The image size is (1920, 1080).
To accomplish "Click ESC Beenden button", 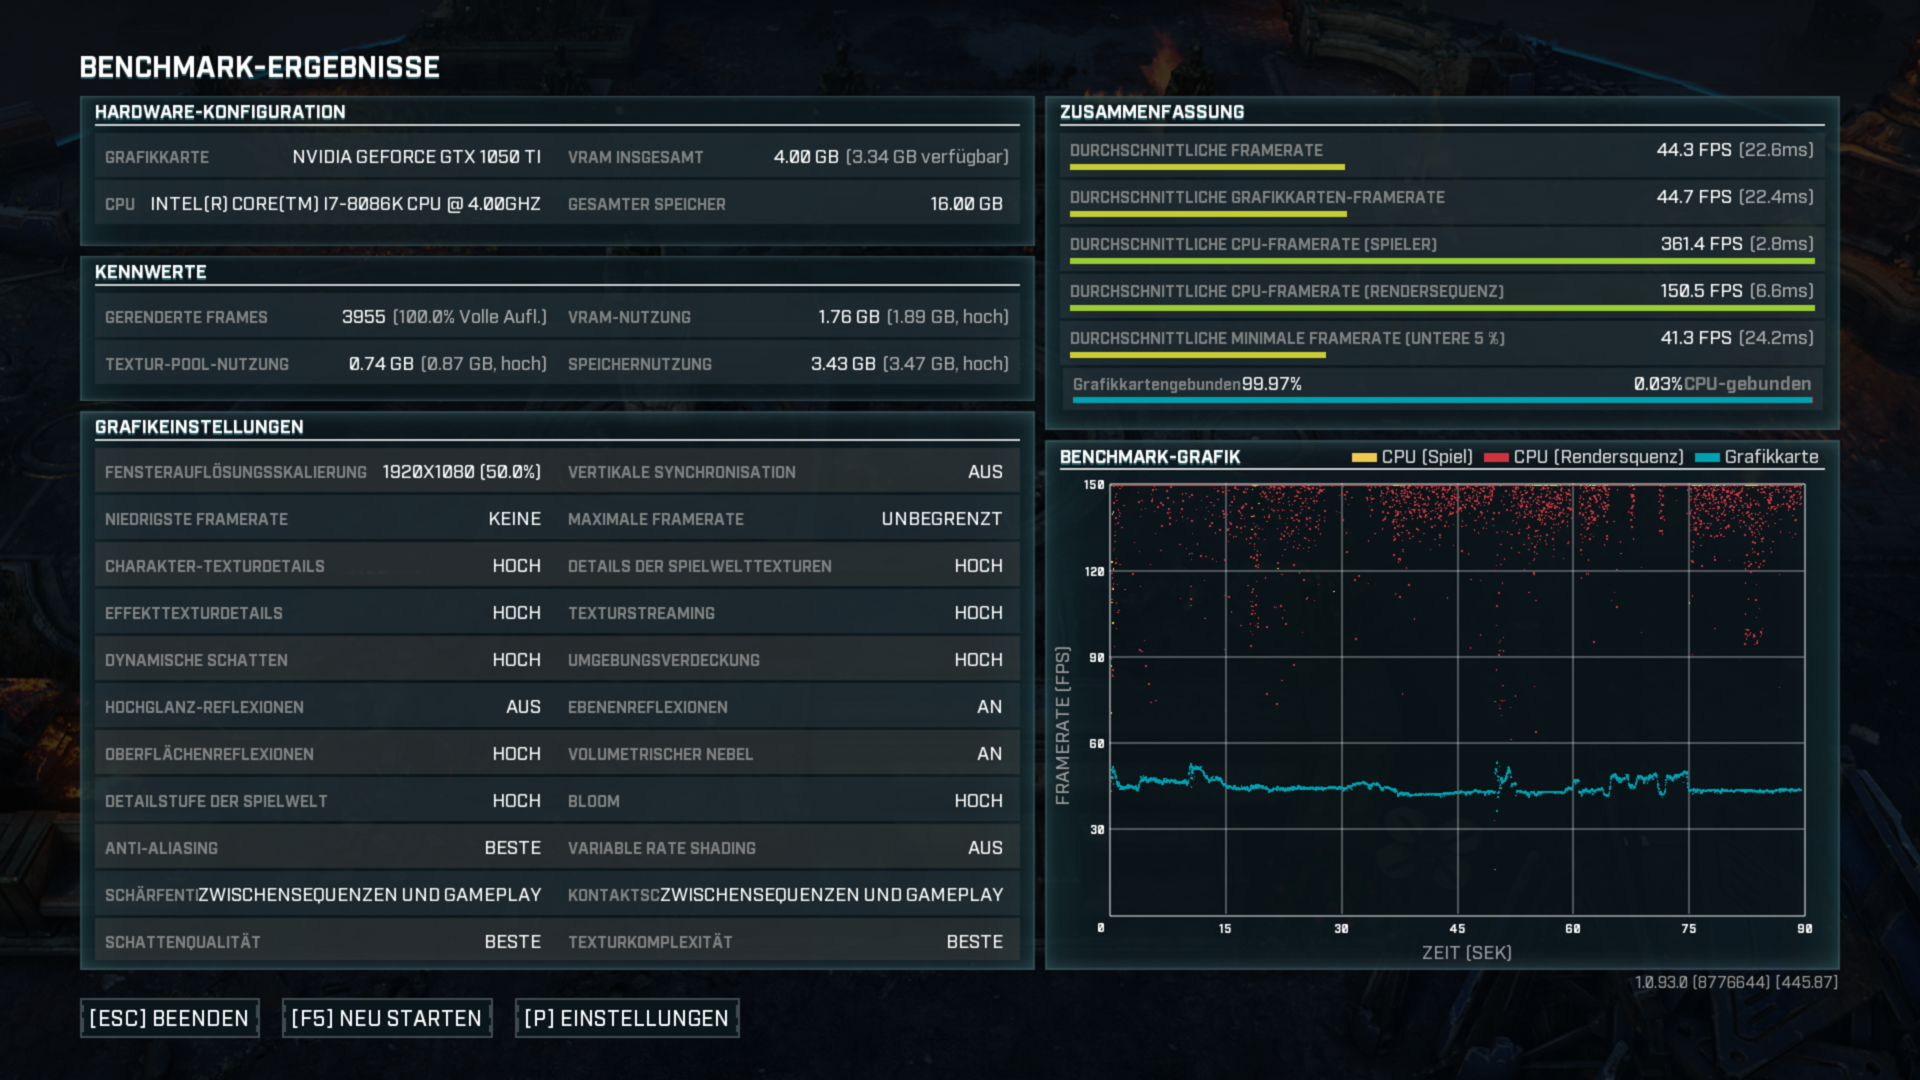I will coord(167,1015).
